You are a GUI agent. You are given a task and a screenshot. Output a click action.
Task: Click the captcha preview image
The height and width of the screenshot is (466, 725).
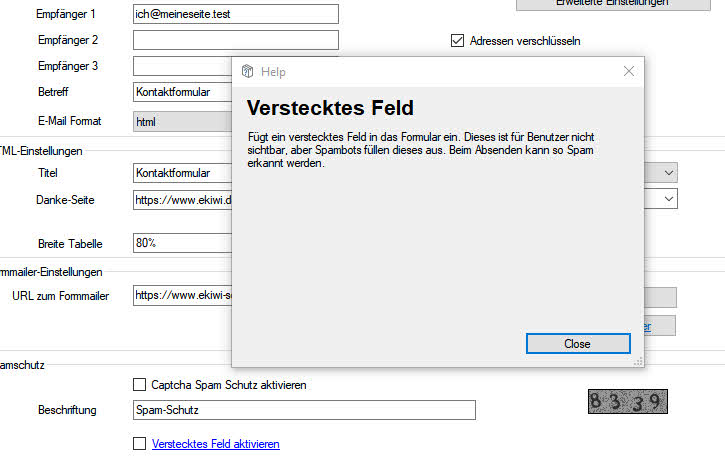(x=627, y=402)
